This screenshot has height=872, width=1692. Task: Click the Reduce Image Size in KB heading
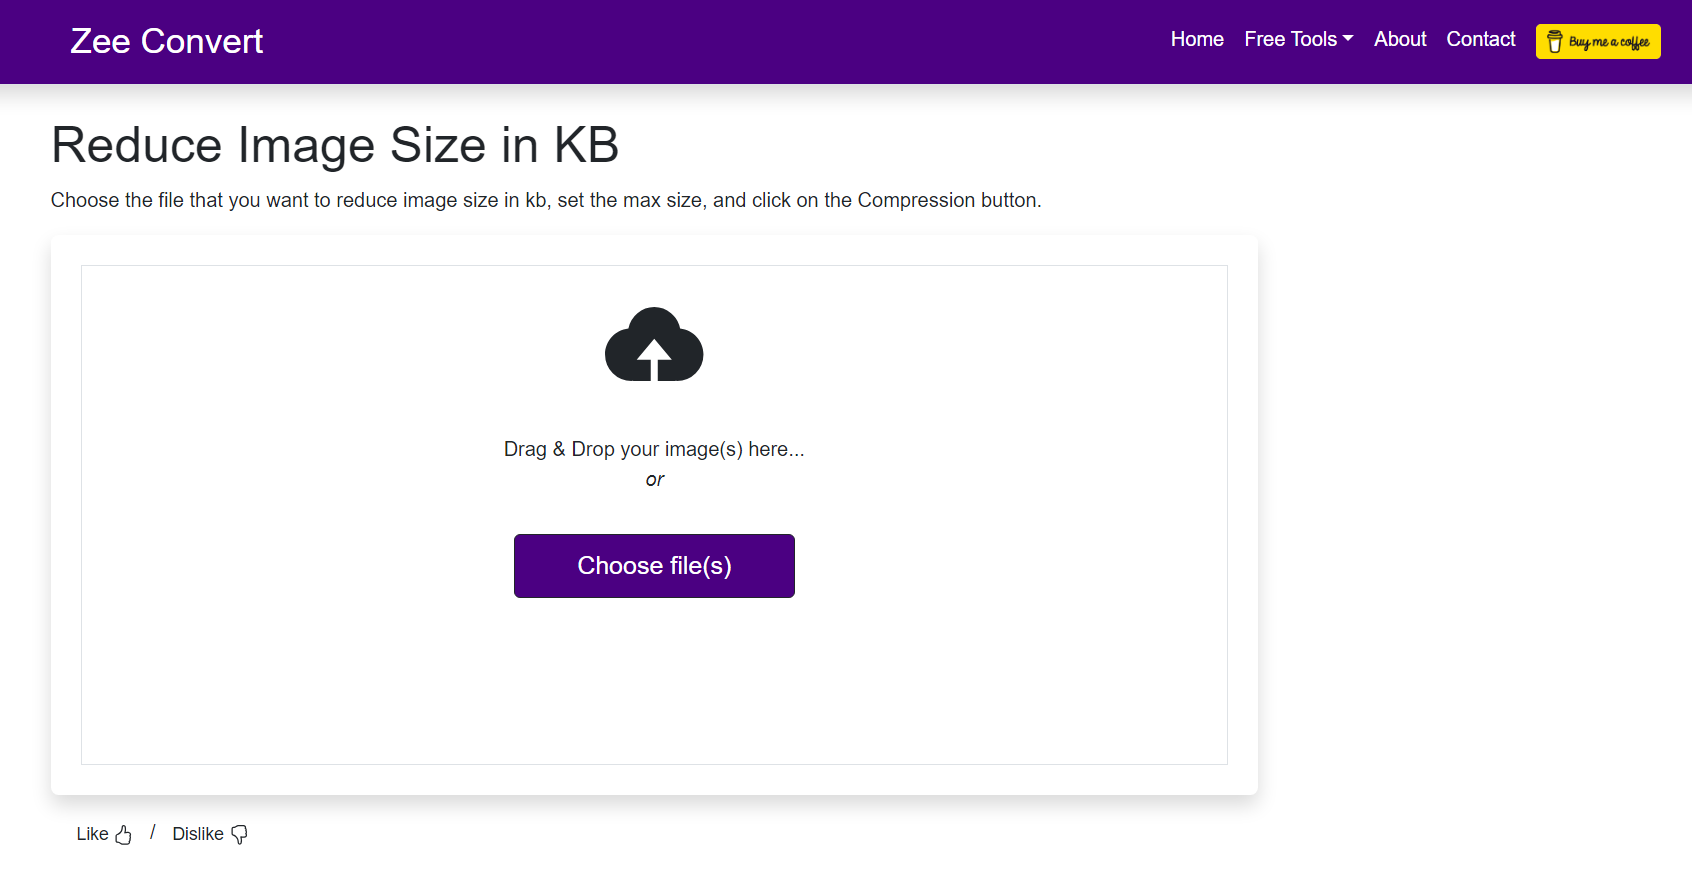pyautogui.click(x=335, y=145)
